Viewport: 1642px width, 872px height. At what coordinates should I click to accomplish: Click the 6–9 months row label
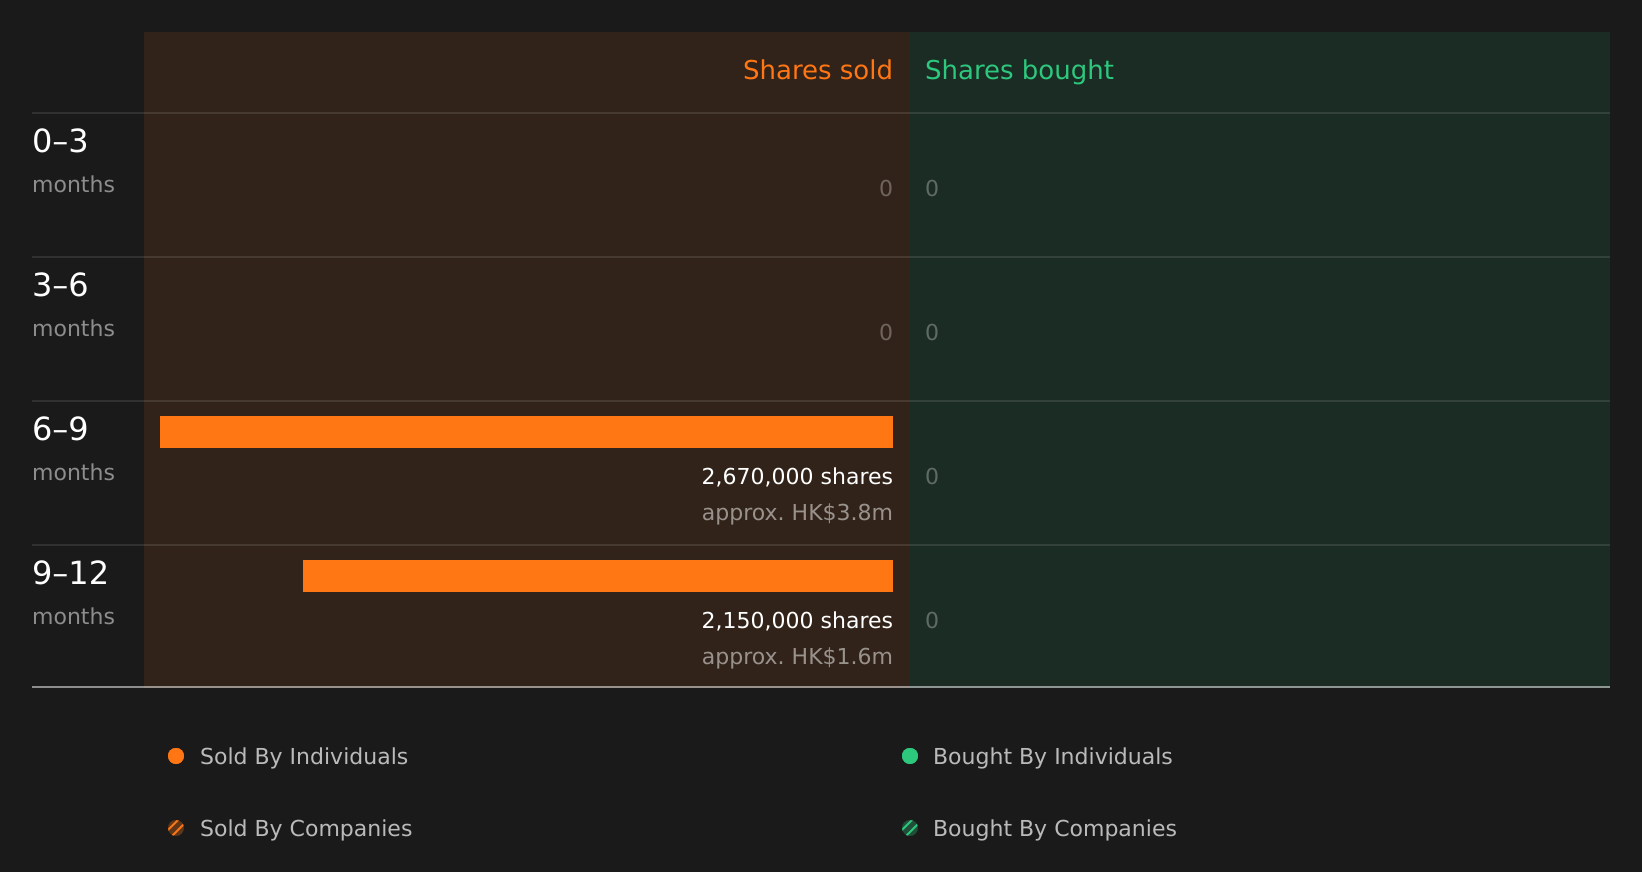73,449
